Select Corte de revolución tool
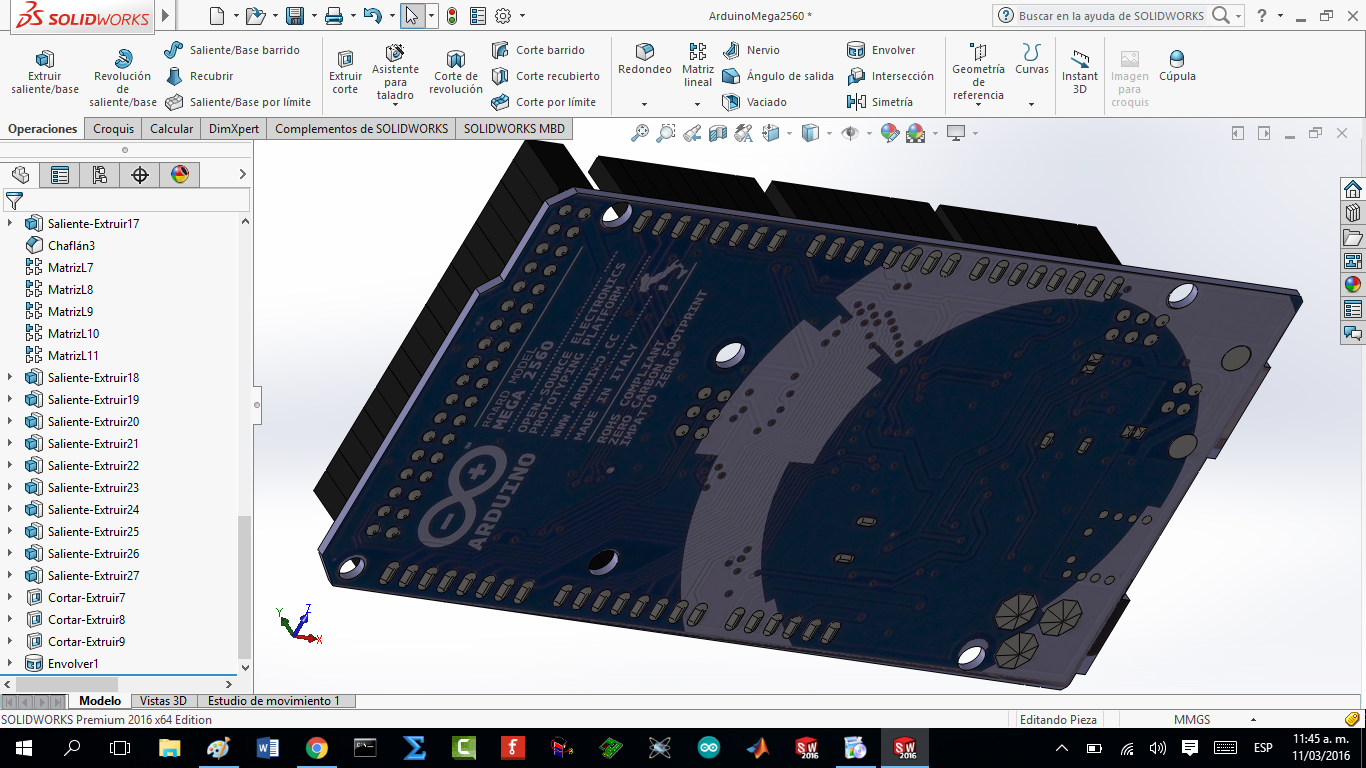Screen dimensions: 1366x768 point(456,72)
